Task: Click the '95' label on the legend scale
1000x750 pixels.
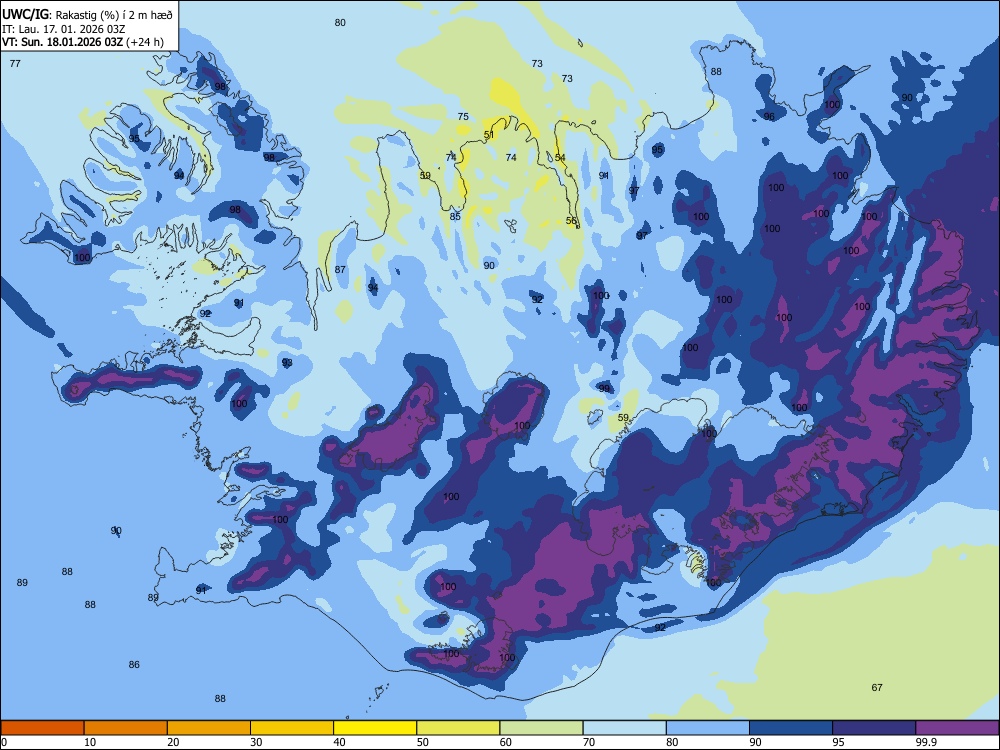Action: point(838,742)
